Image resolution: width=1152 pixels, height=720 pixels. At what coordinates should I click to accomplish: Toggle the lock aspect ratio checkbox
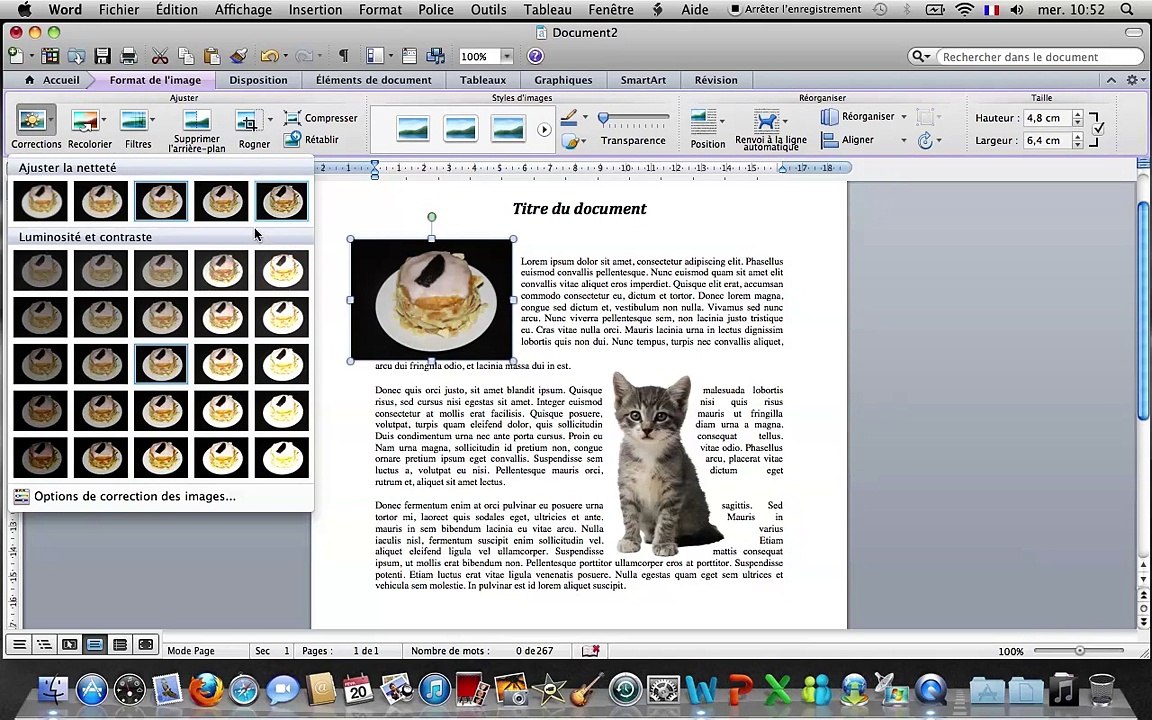1098,129
